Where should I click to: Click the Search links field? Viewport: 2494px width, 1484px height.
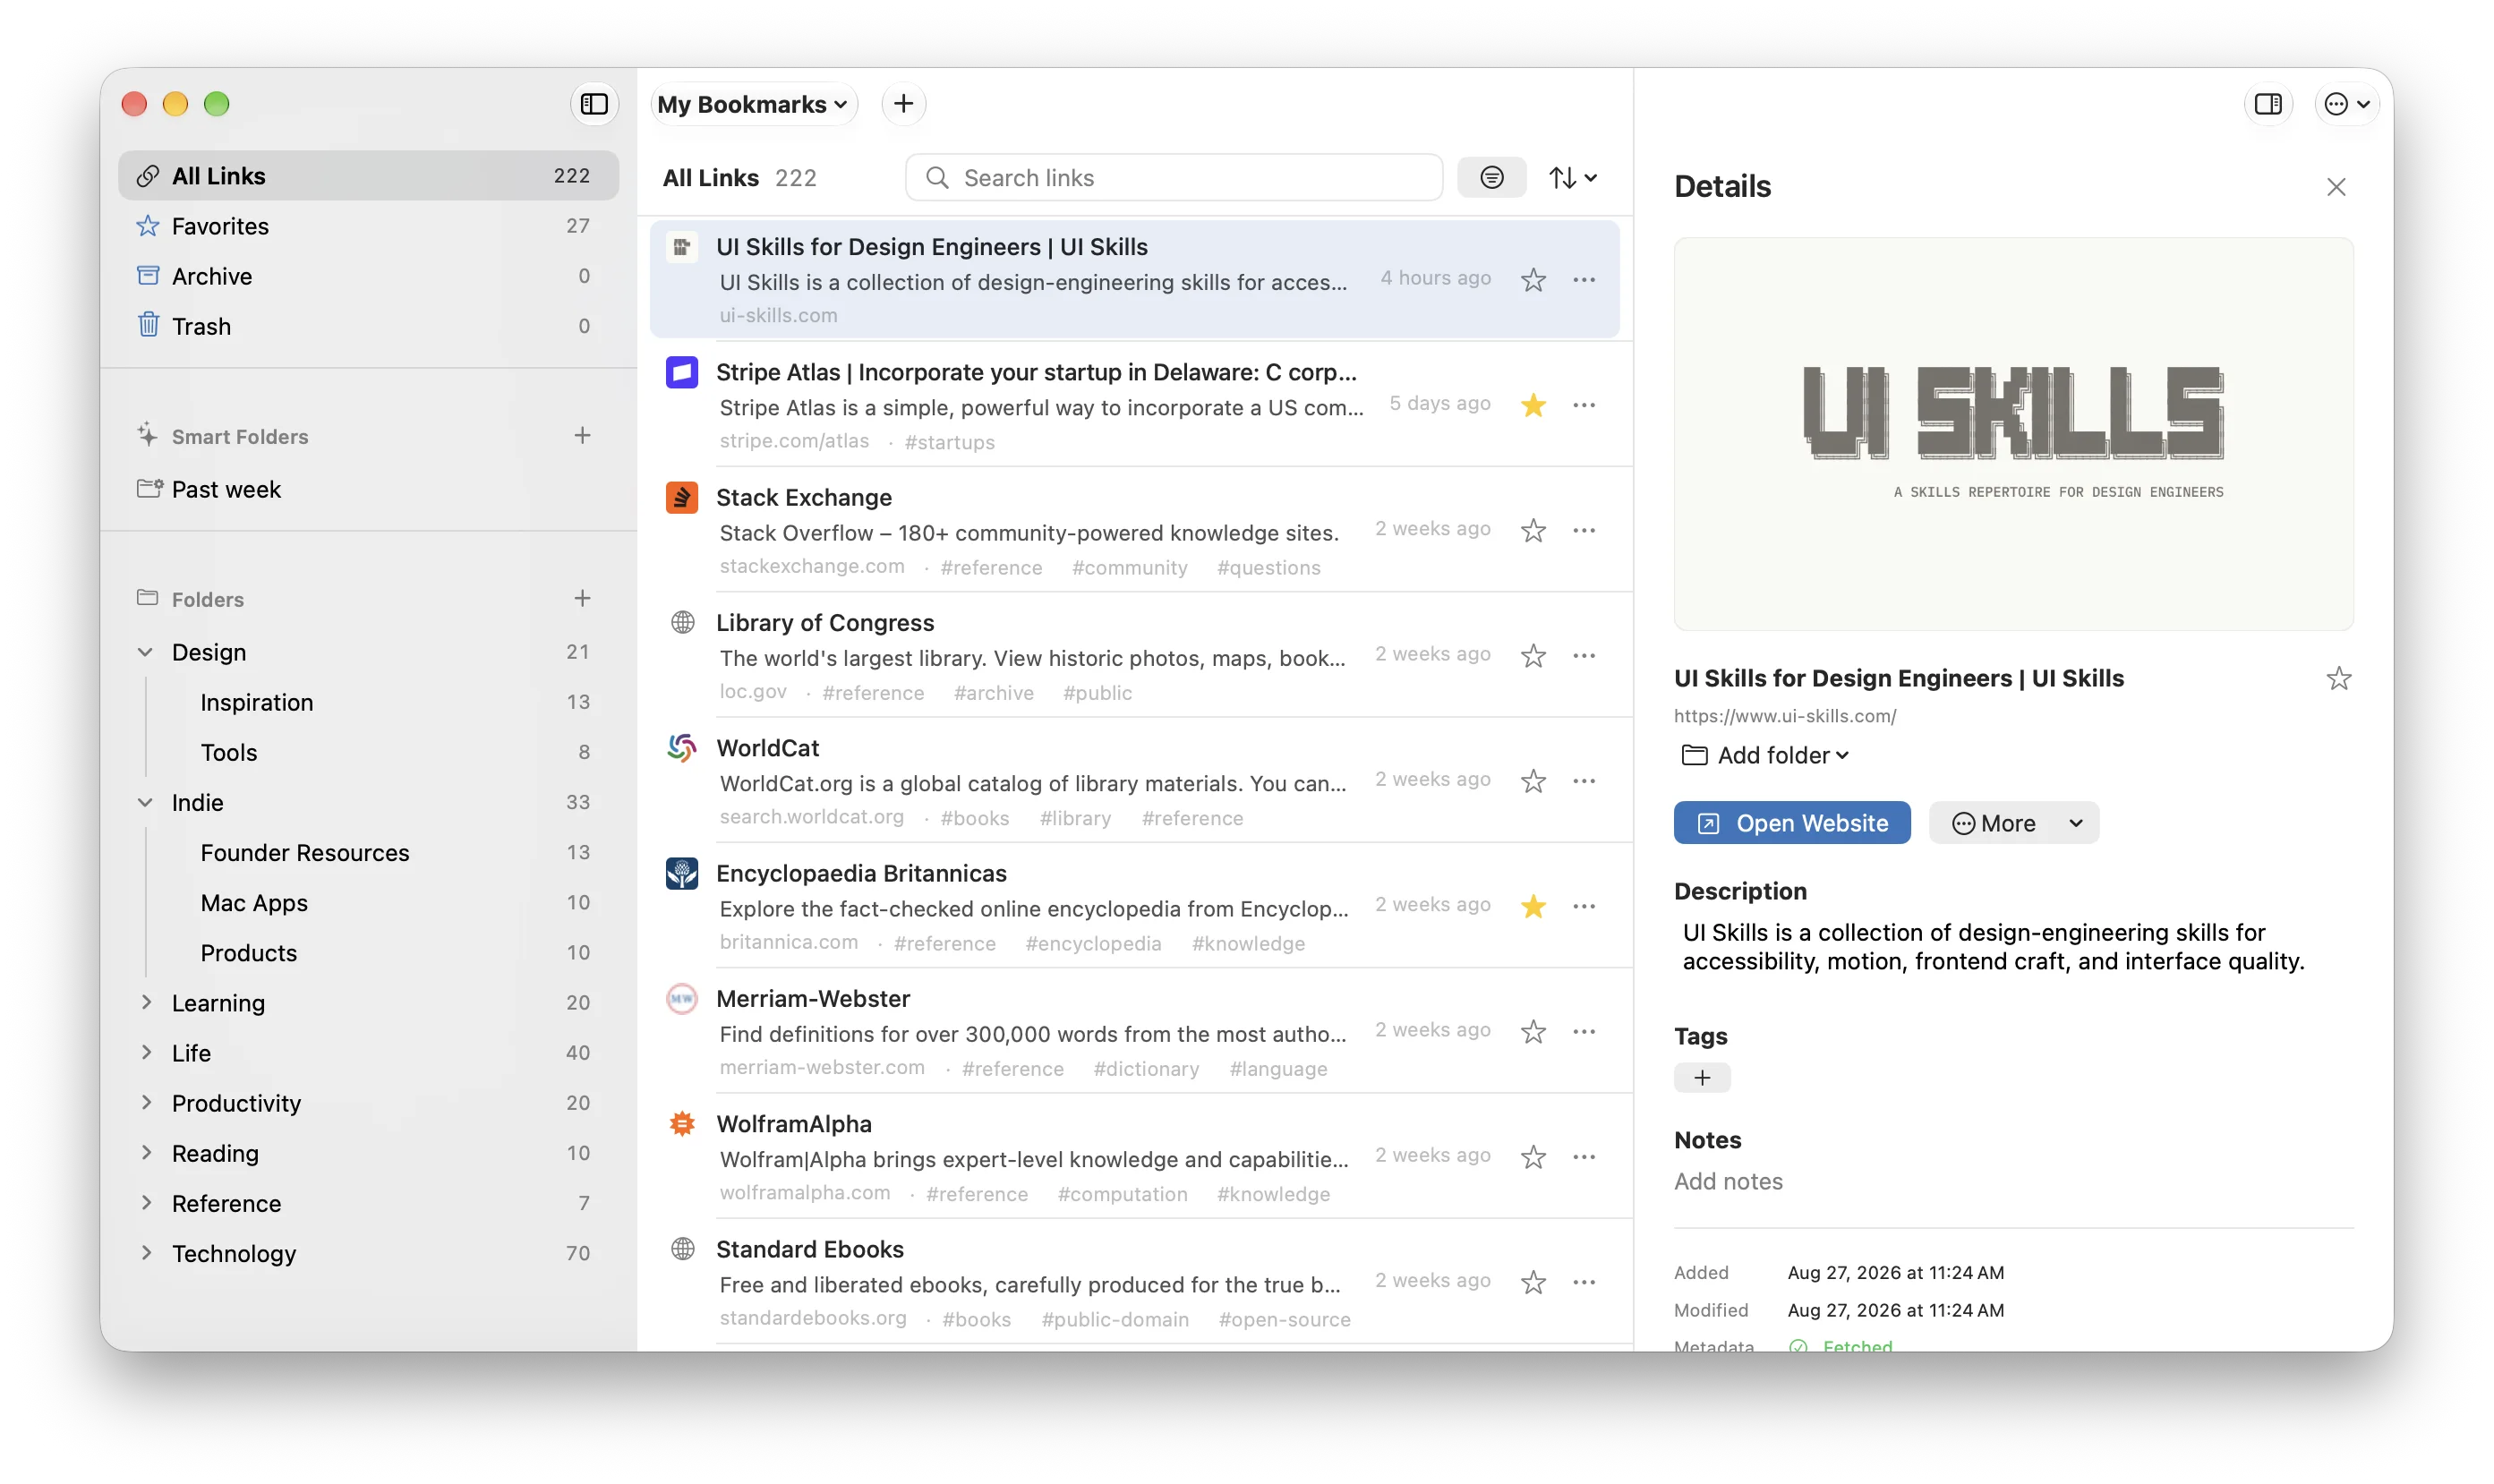(x=1174, y=178)
